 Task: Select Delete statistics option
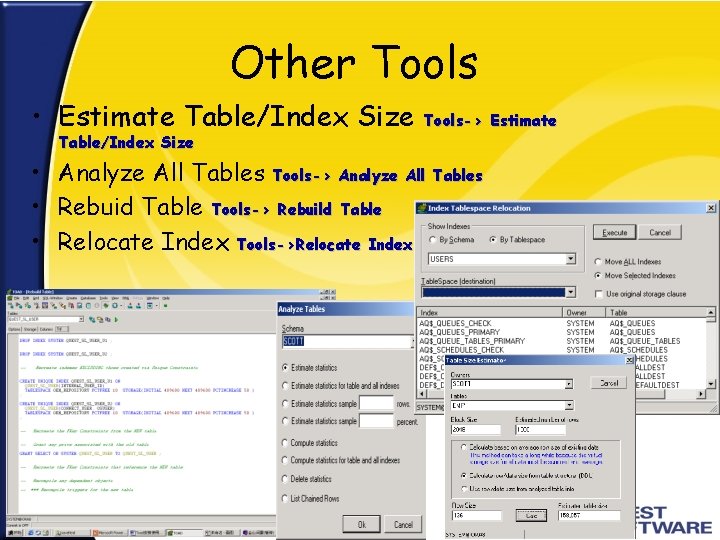(x=285, y=479)
